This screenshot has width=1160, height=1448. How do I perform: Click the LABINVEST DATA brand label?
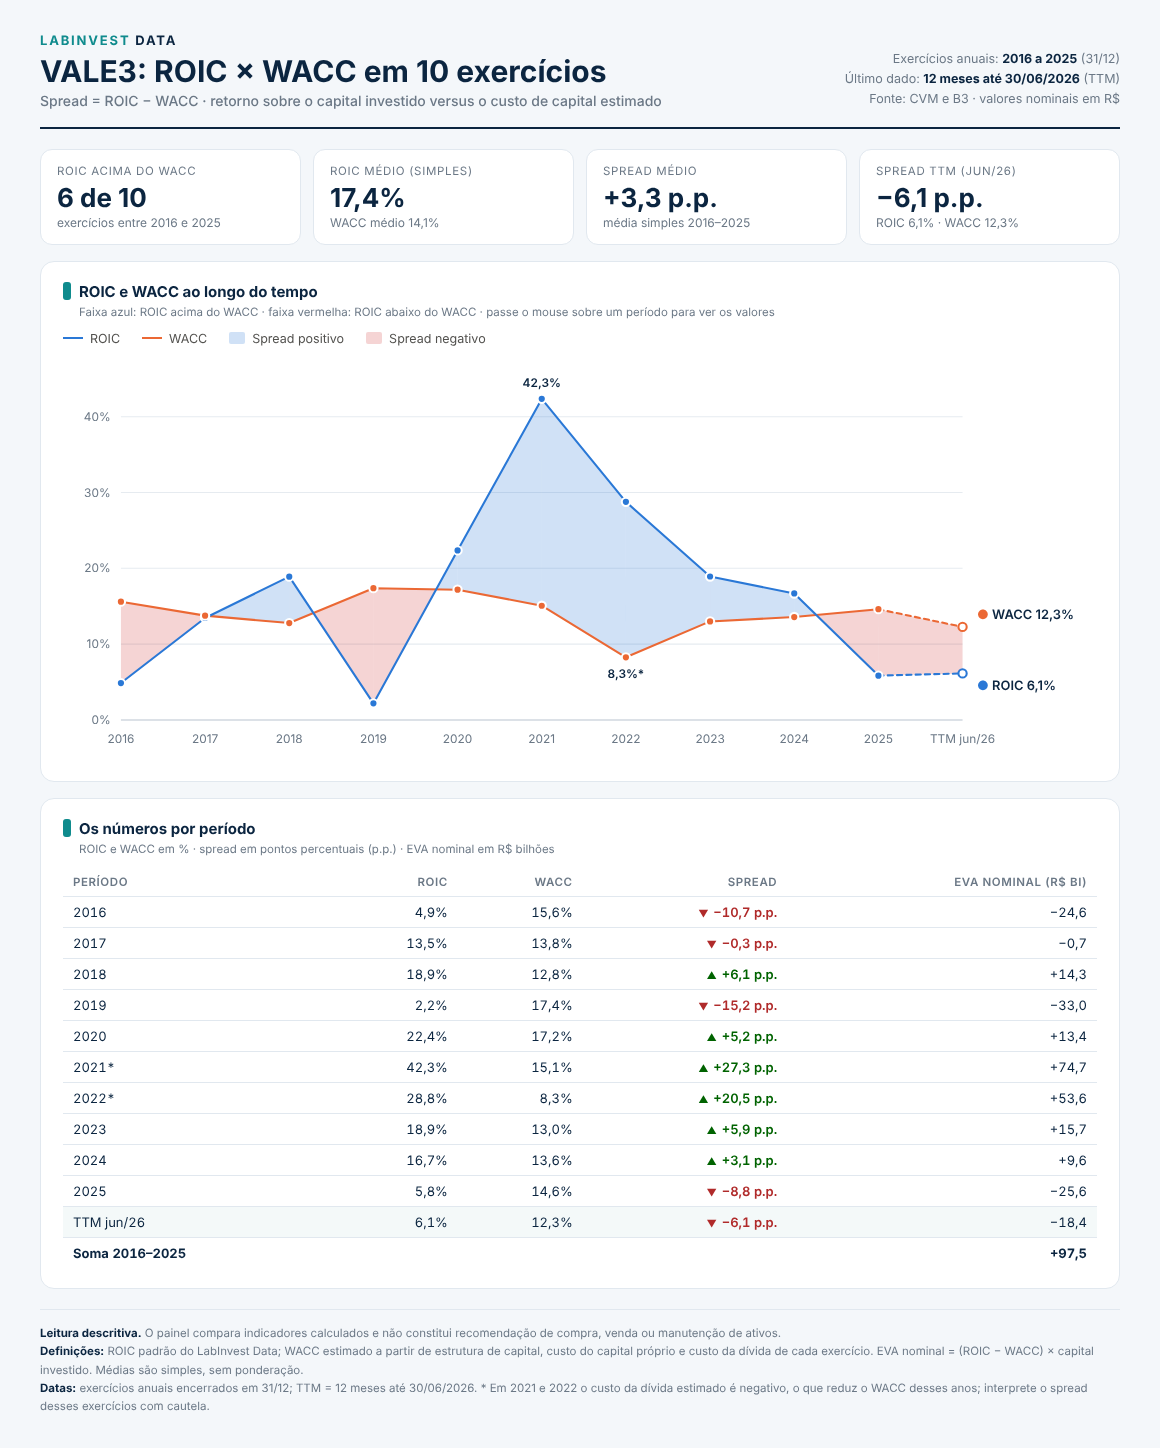[108, 41]
